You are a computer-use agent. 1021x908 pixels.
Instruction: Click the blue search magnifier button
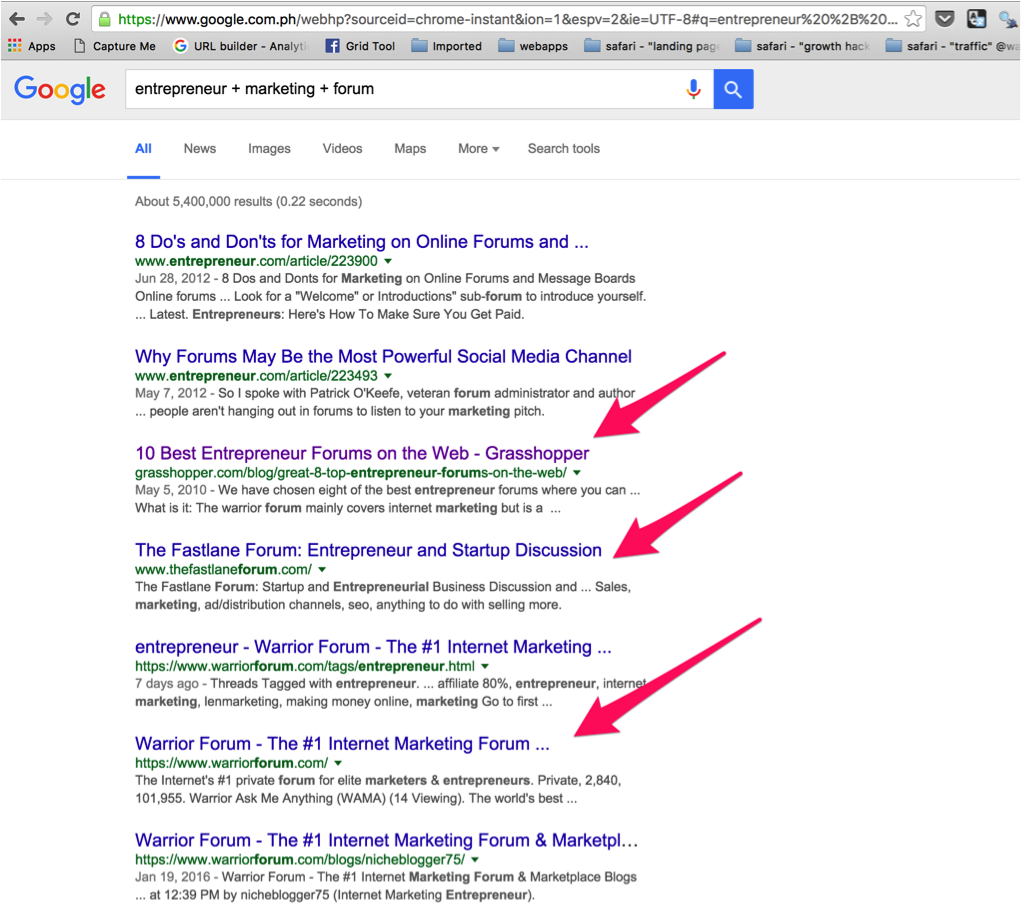tap(733, 89)
